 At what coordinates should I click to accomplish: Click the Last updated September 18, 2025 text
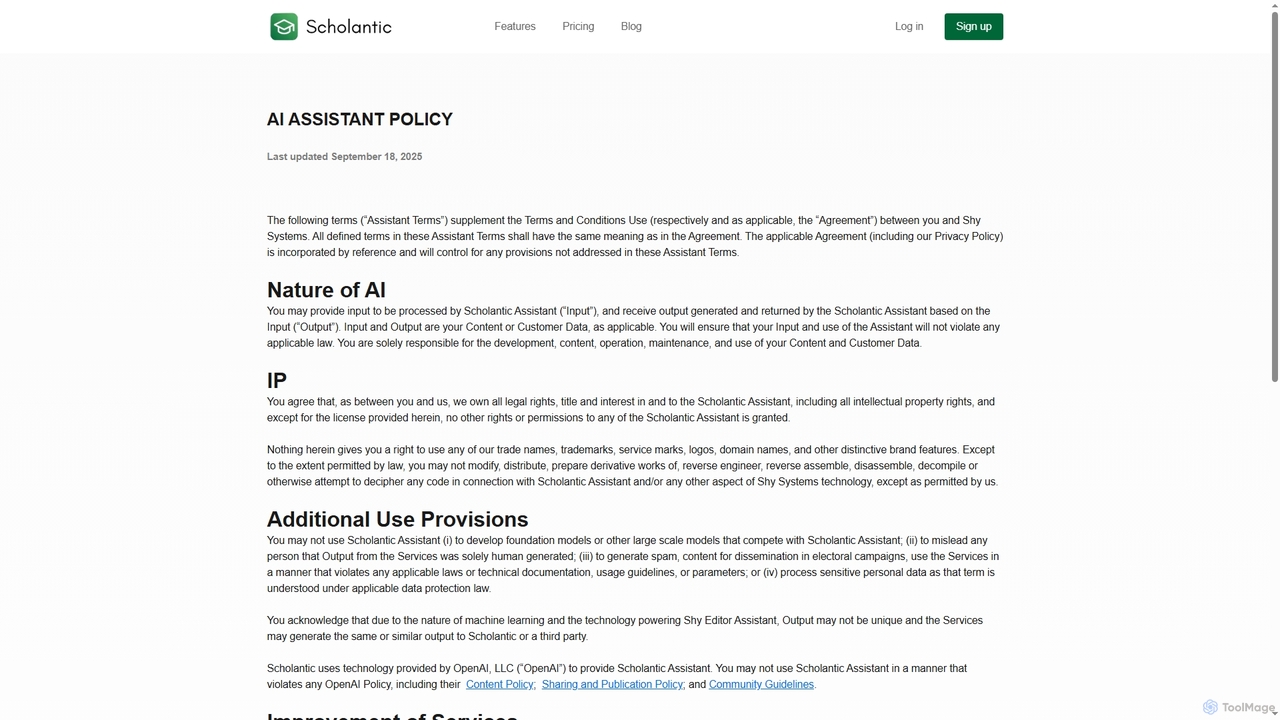click(344, 156)
